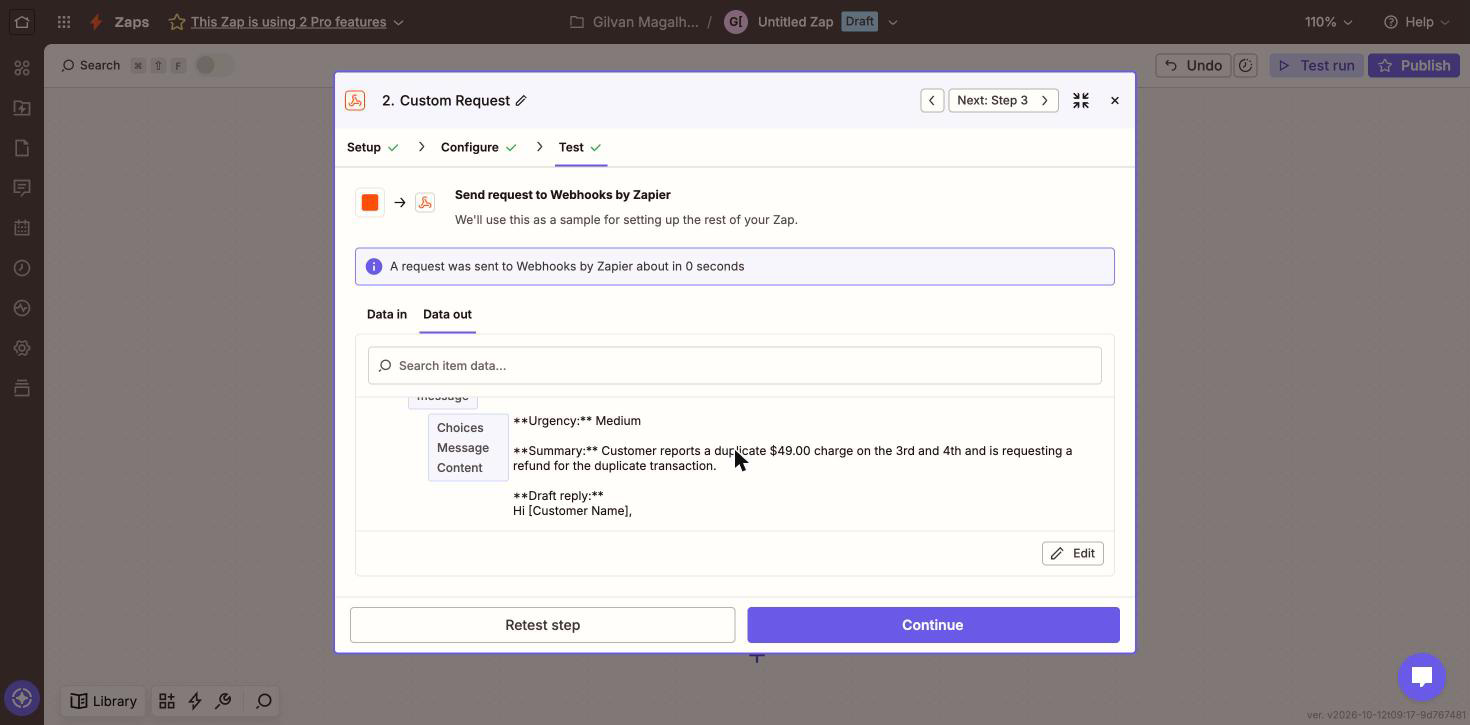The image size is (1470, 725).
Task: Open add-components grid icon in bottom toolbar
Action: click(167, 701)
